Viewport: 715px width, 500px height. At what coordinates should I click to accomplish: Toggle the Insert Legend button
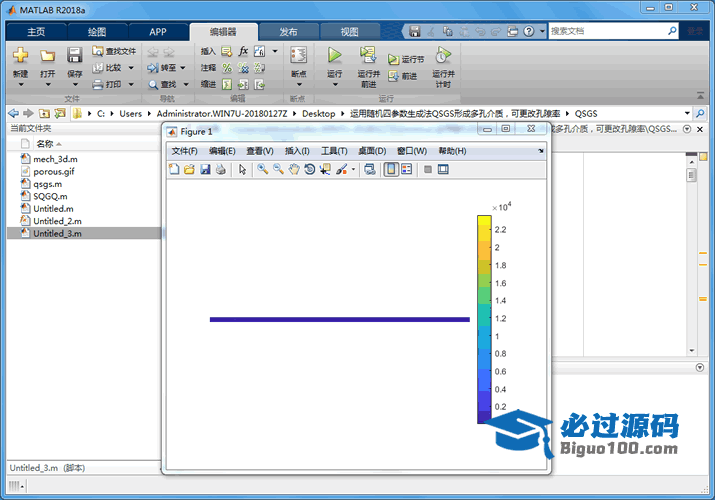(x=406, y=170)
